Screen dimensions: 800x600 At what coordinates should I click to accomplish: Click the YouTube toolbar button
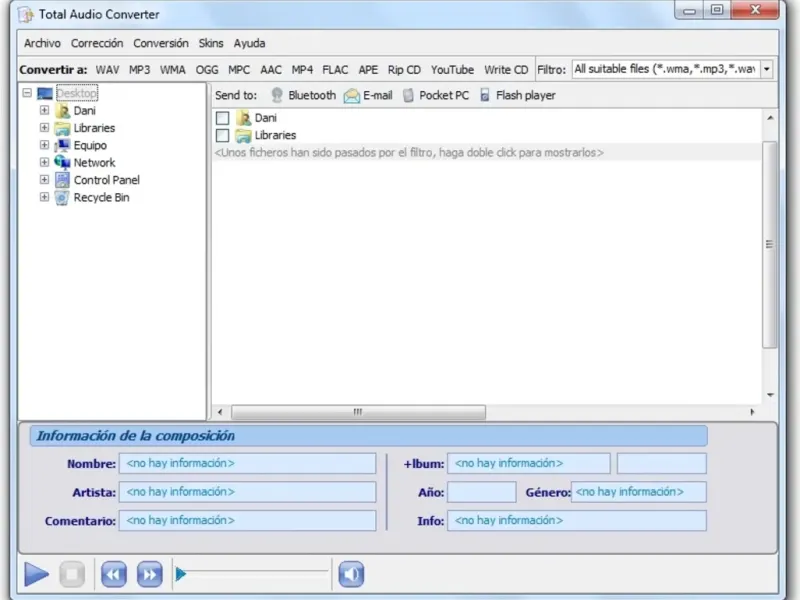point(452,70)
